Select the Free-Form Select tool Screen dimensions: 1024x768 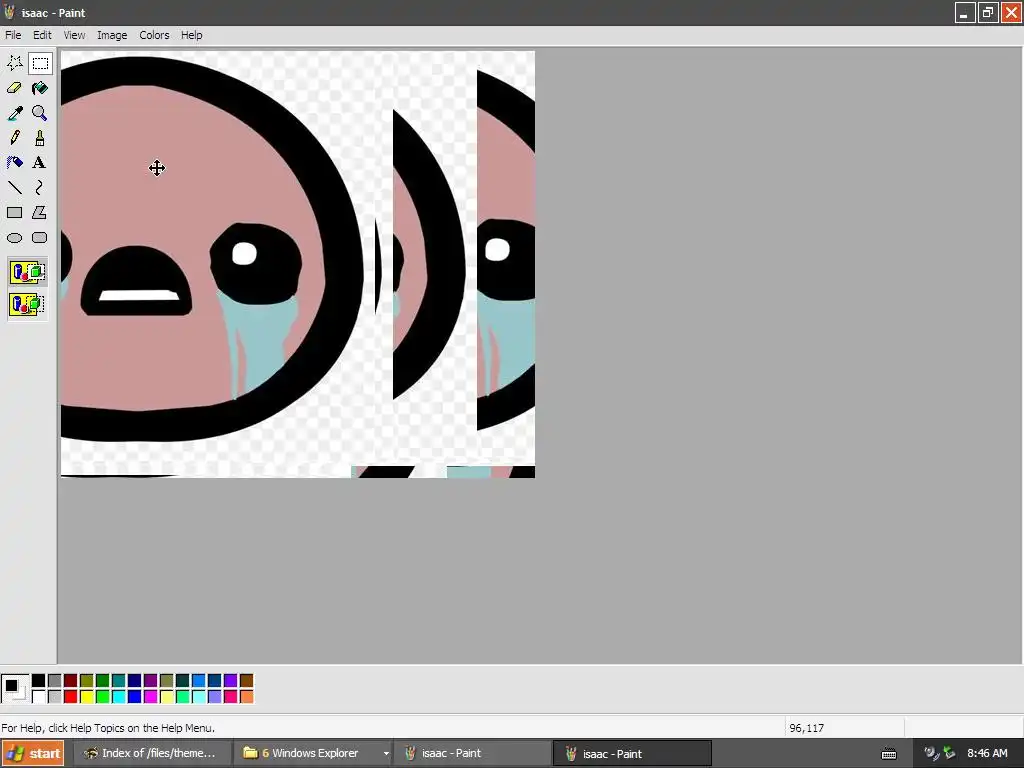(14, 63)
